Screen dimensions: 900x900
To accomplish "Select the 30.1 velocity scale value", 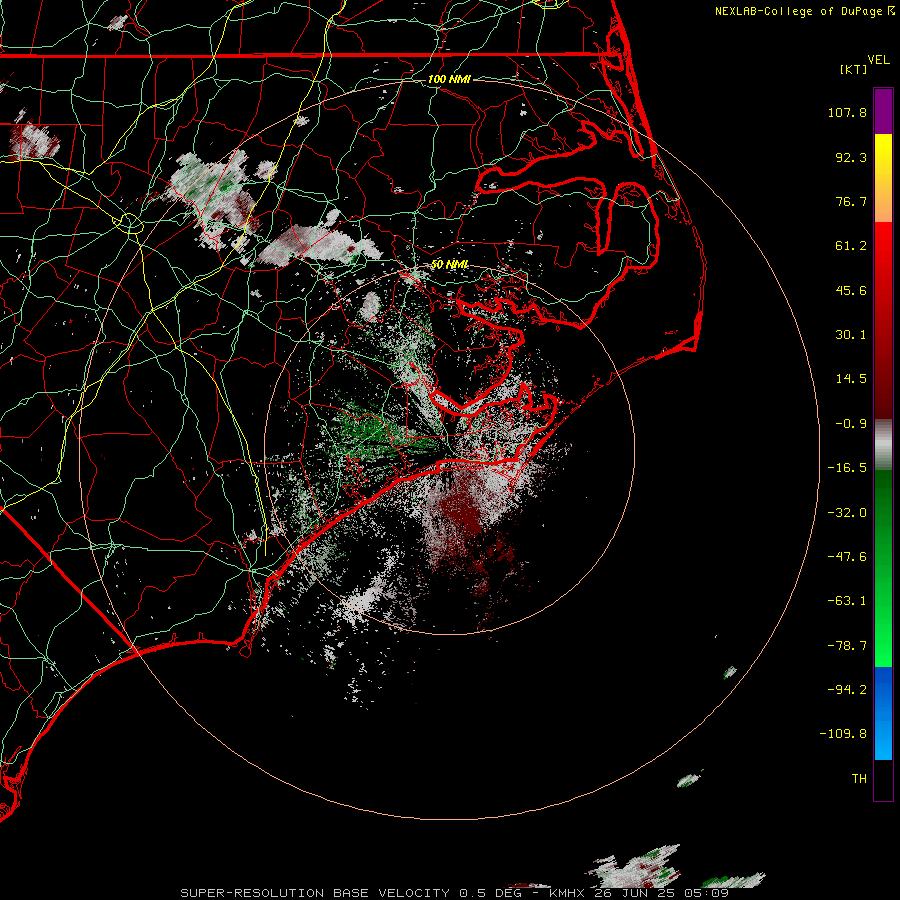I will coord(851,335).
